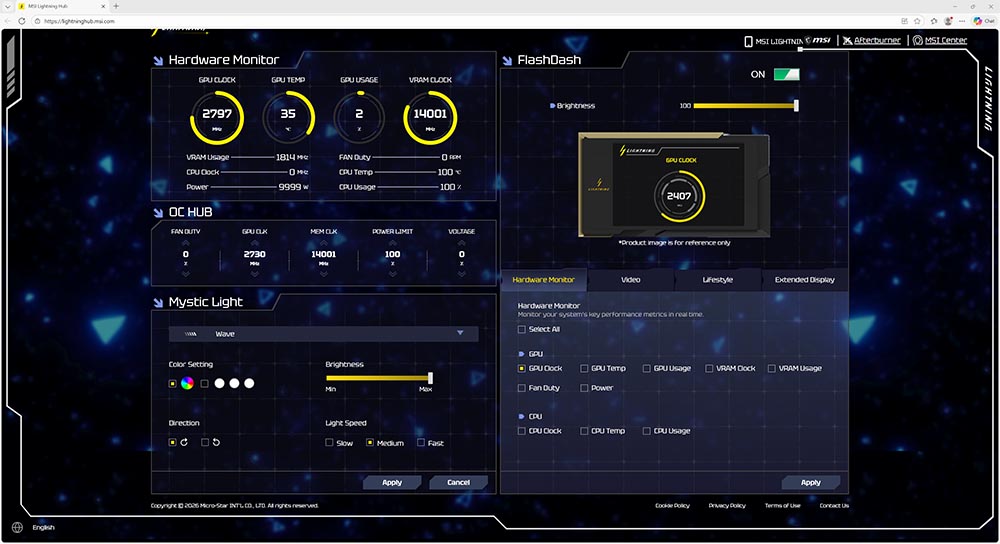
Task: Click the first white color swatch
Action: pos(219,383)
